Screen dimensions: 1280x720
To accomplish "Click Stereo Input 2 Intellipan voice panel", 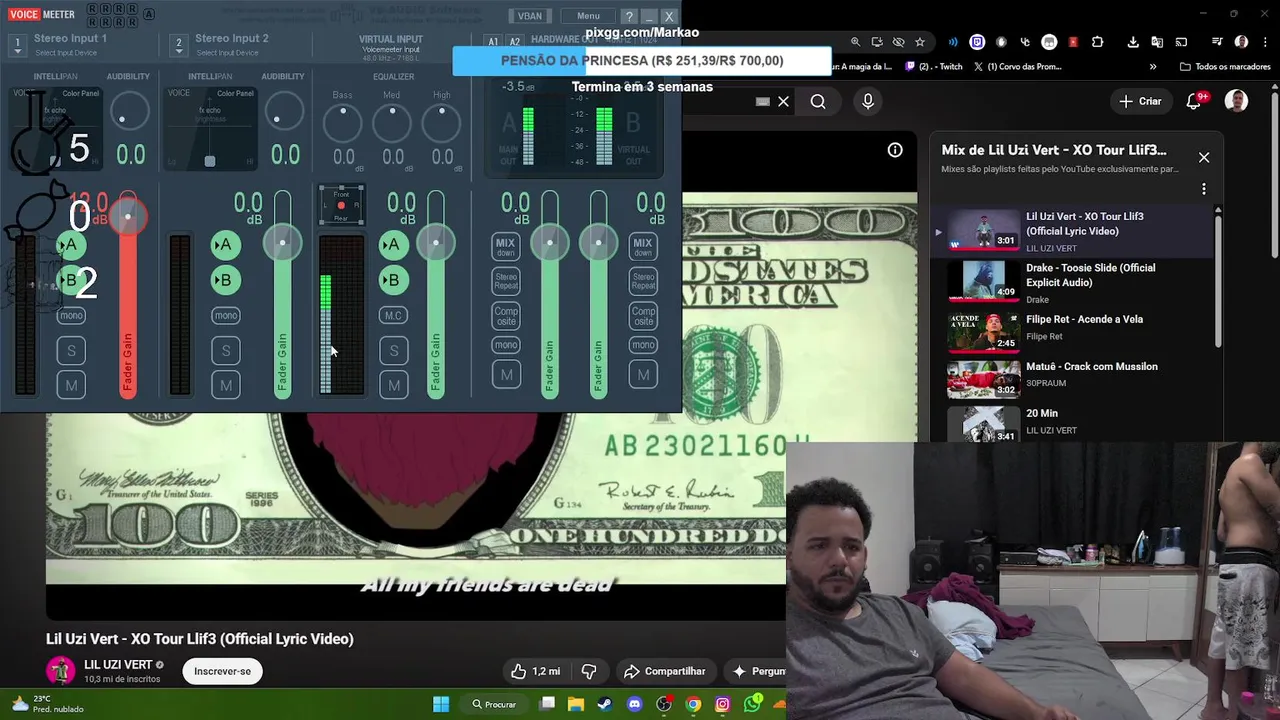I will 210,128.
